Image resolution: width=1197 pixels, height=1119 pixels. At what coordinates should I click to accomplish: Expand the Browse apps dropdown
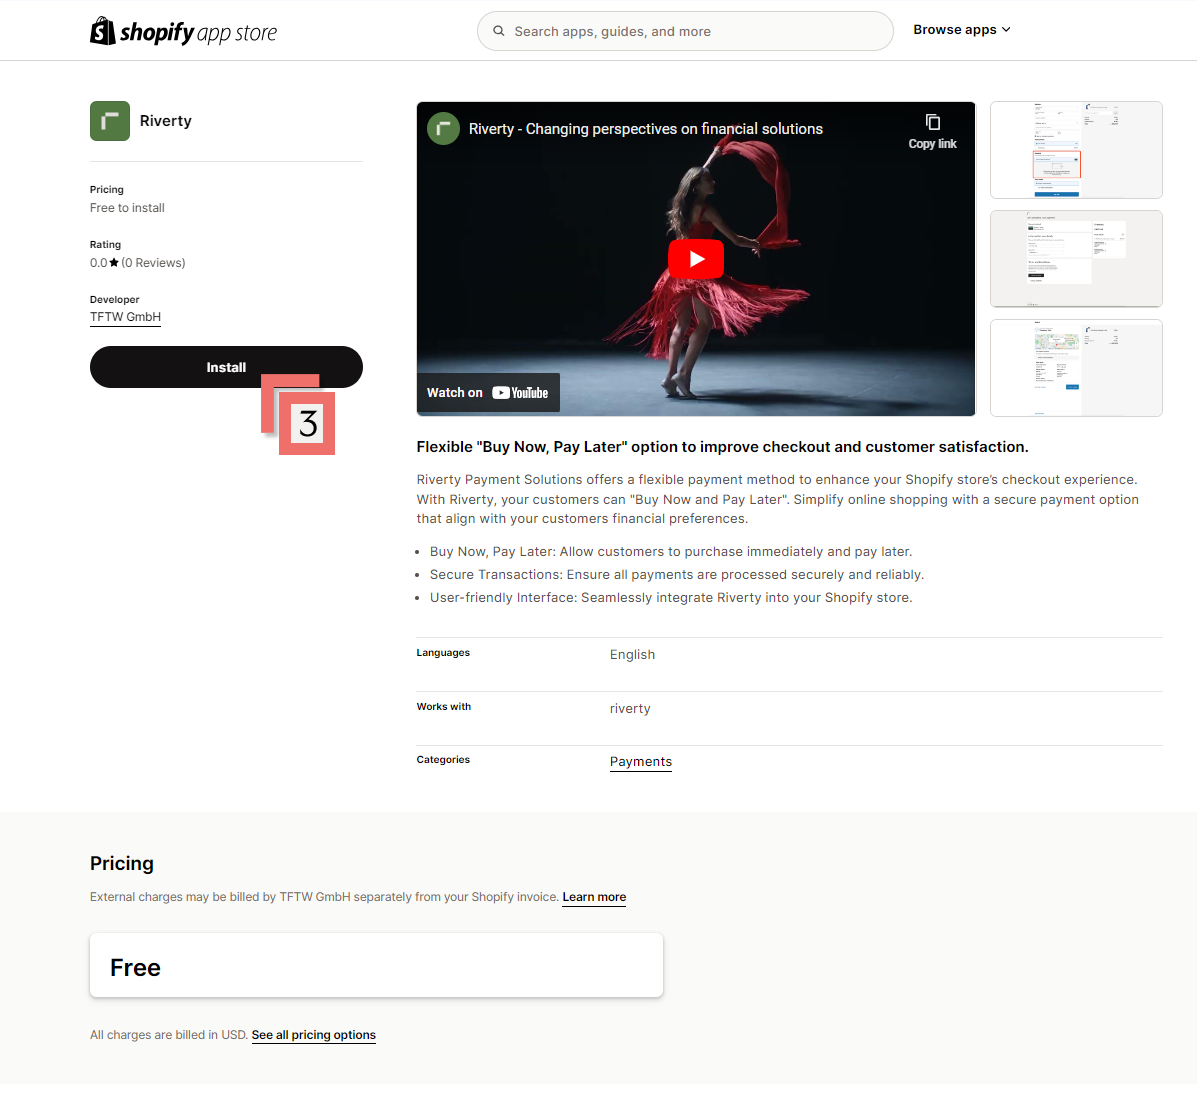click(x=961, y=30)
